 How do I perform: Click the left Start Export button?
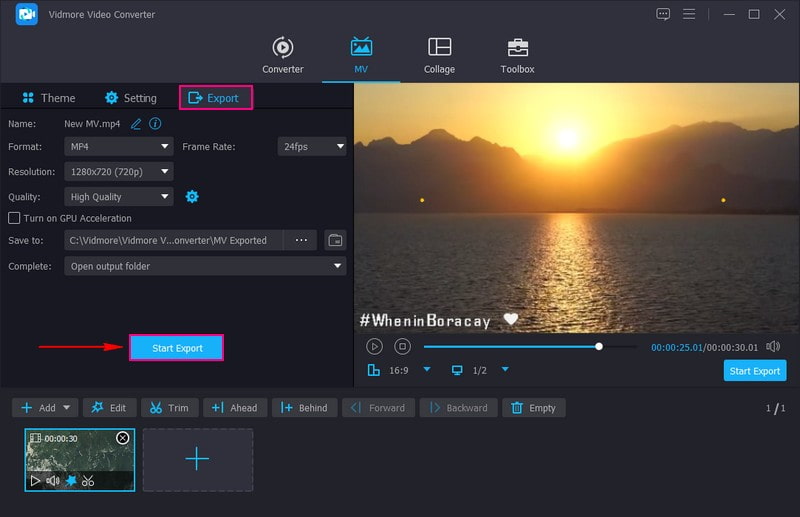[177, 348]
